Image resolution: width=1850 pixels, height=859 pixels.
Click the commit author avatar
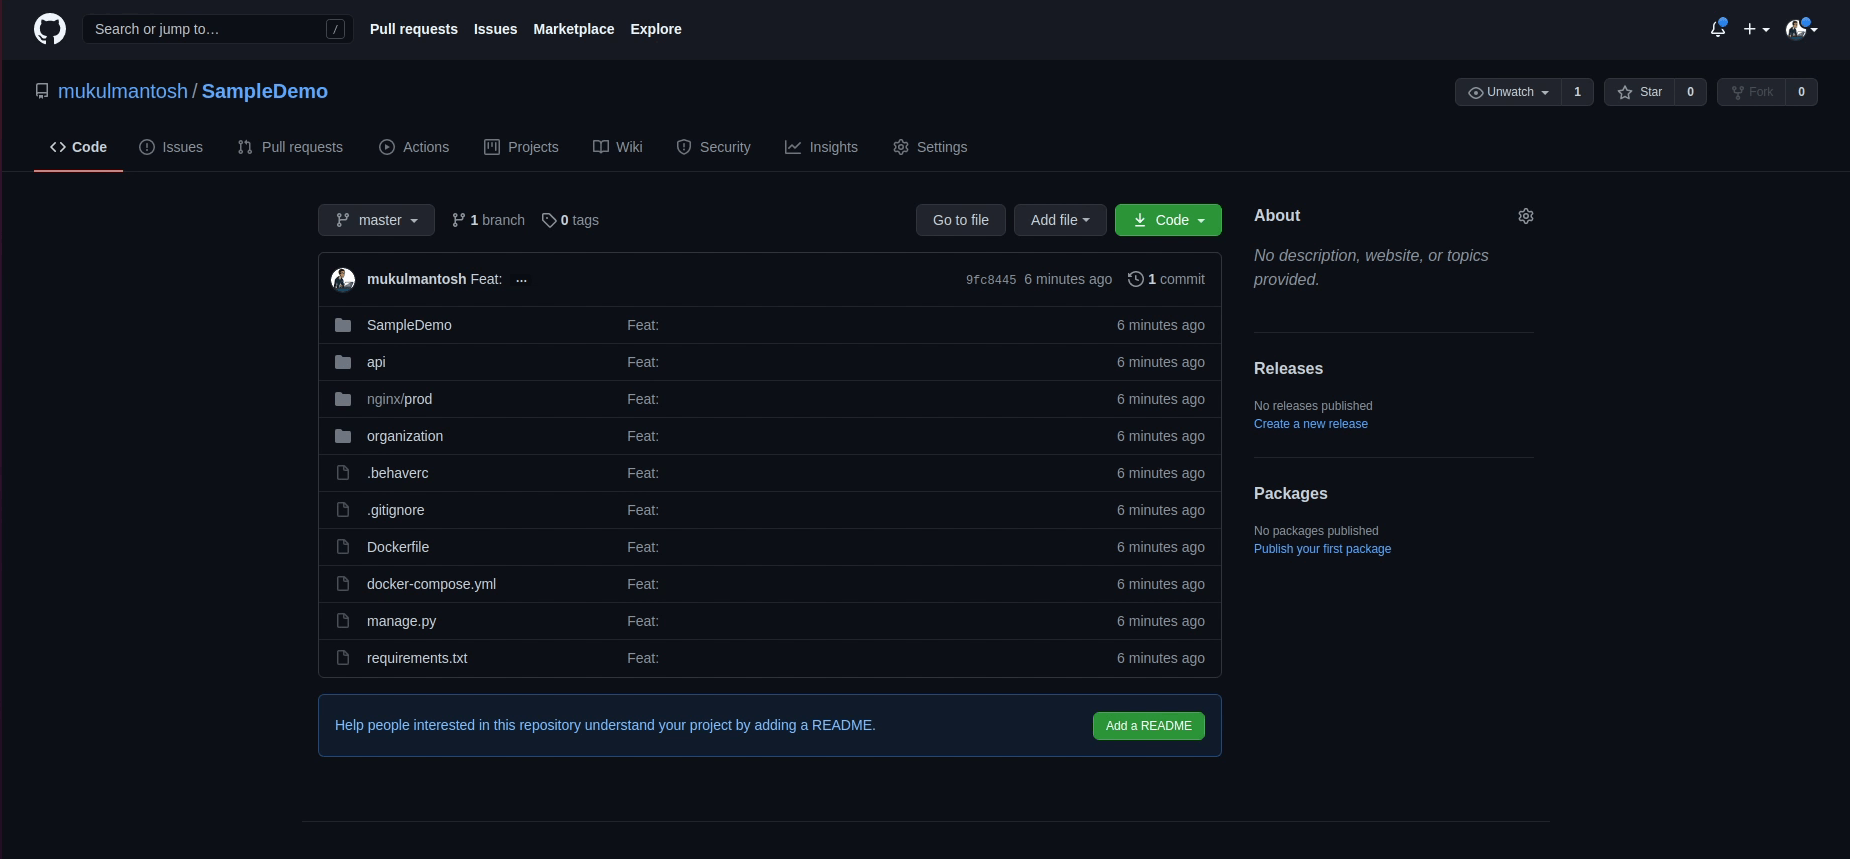[x=343, y=279]
